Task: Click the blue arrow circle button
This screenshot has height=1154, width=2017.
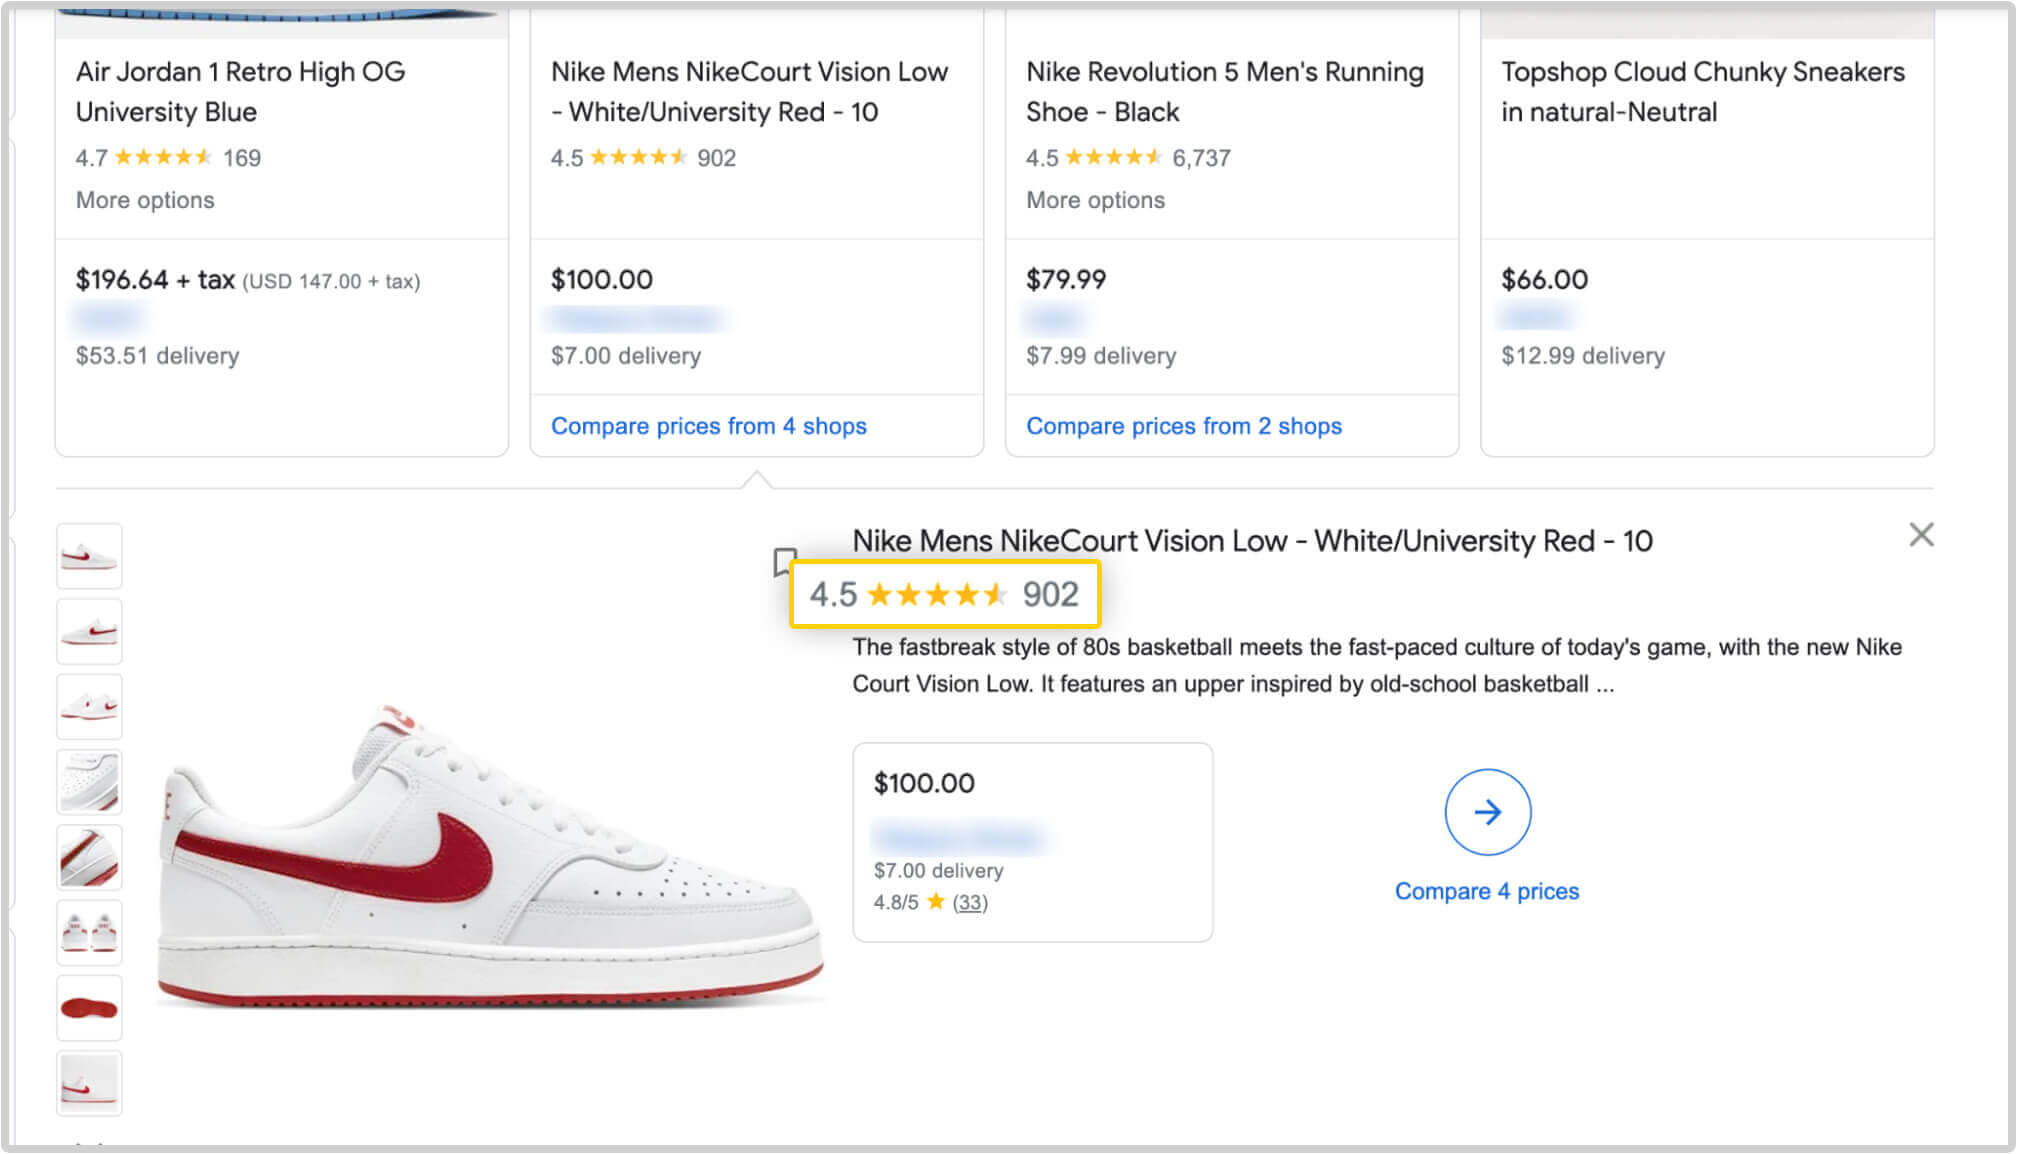Action: click(1487, 812)
